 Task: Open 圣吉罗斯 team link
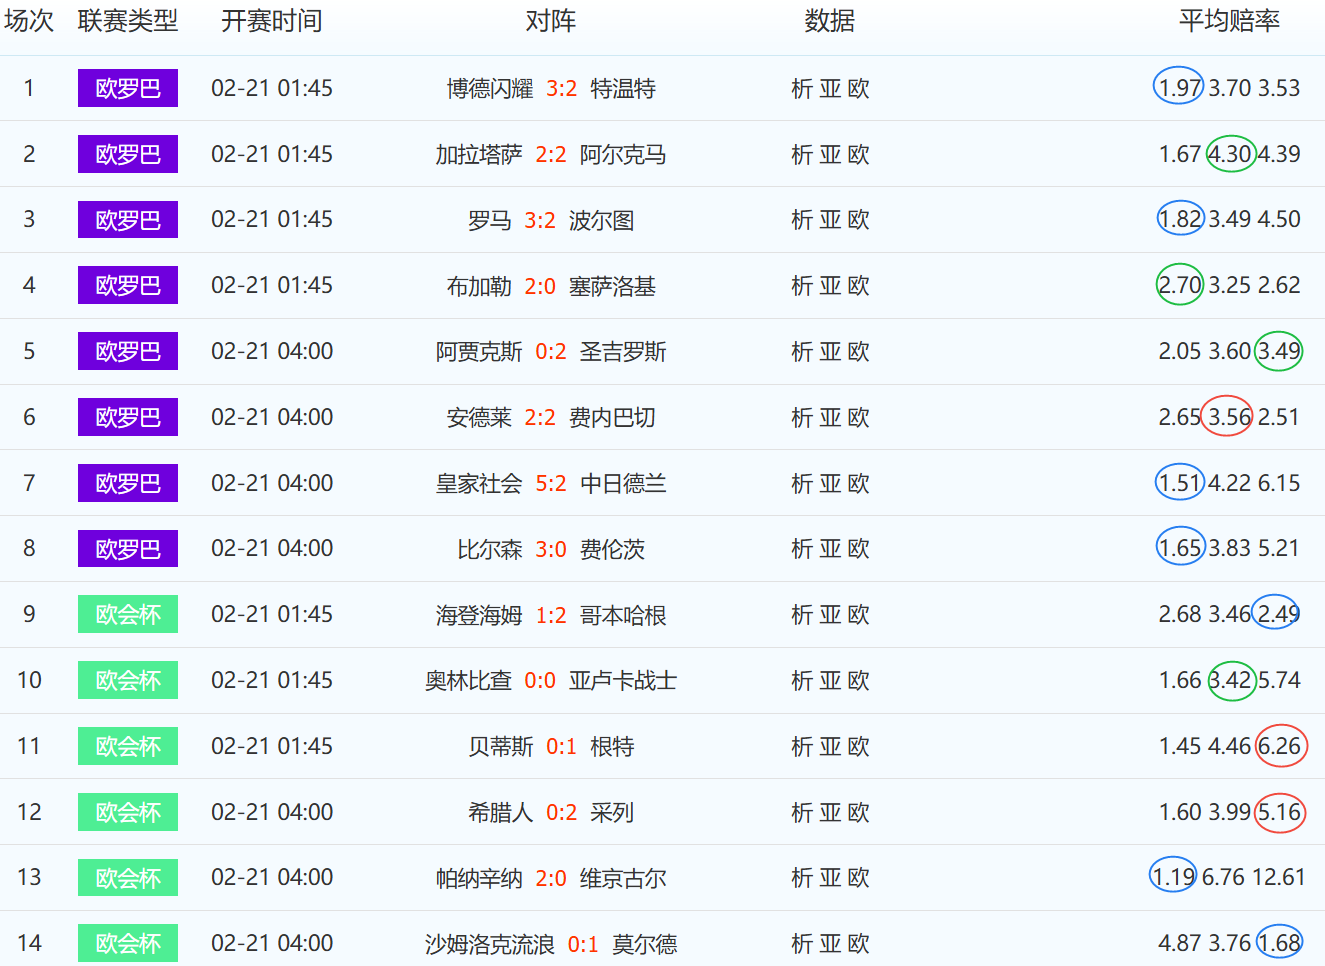pos(623,352)
